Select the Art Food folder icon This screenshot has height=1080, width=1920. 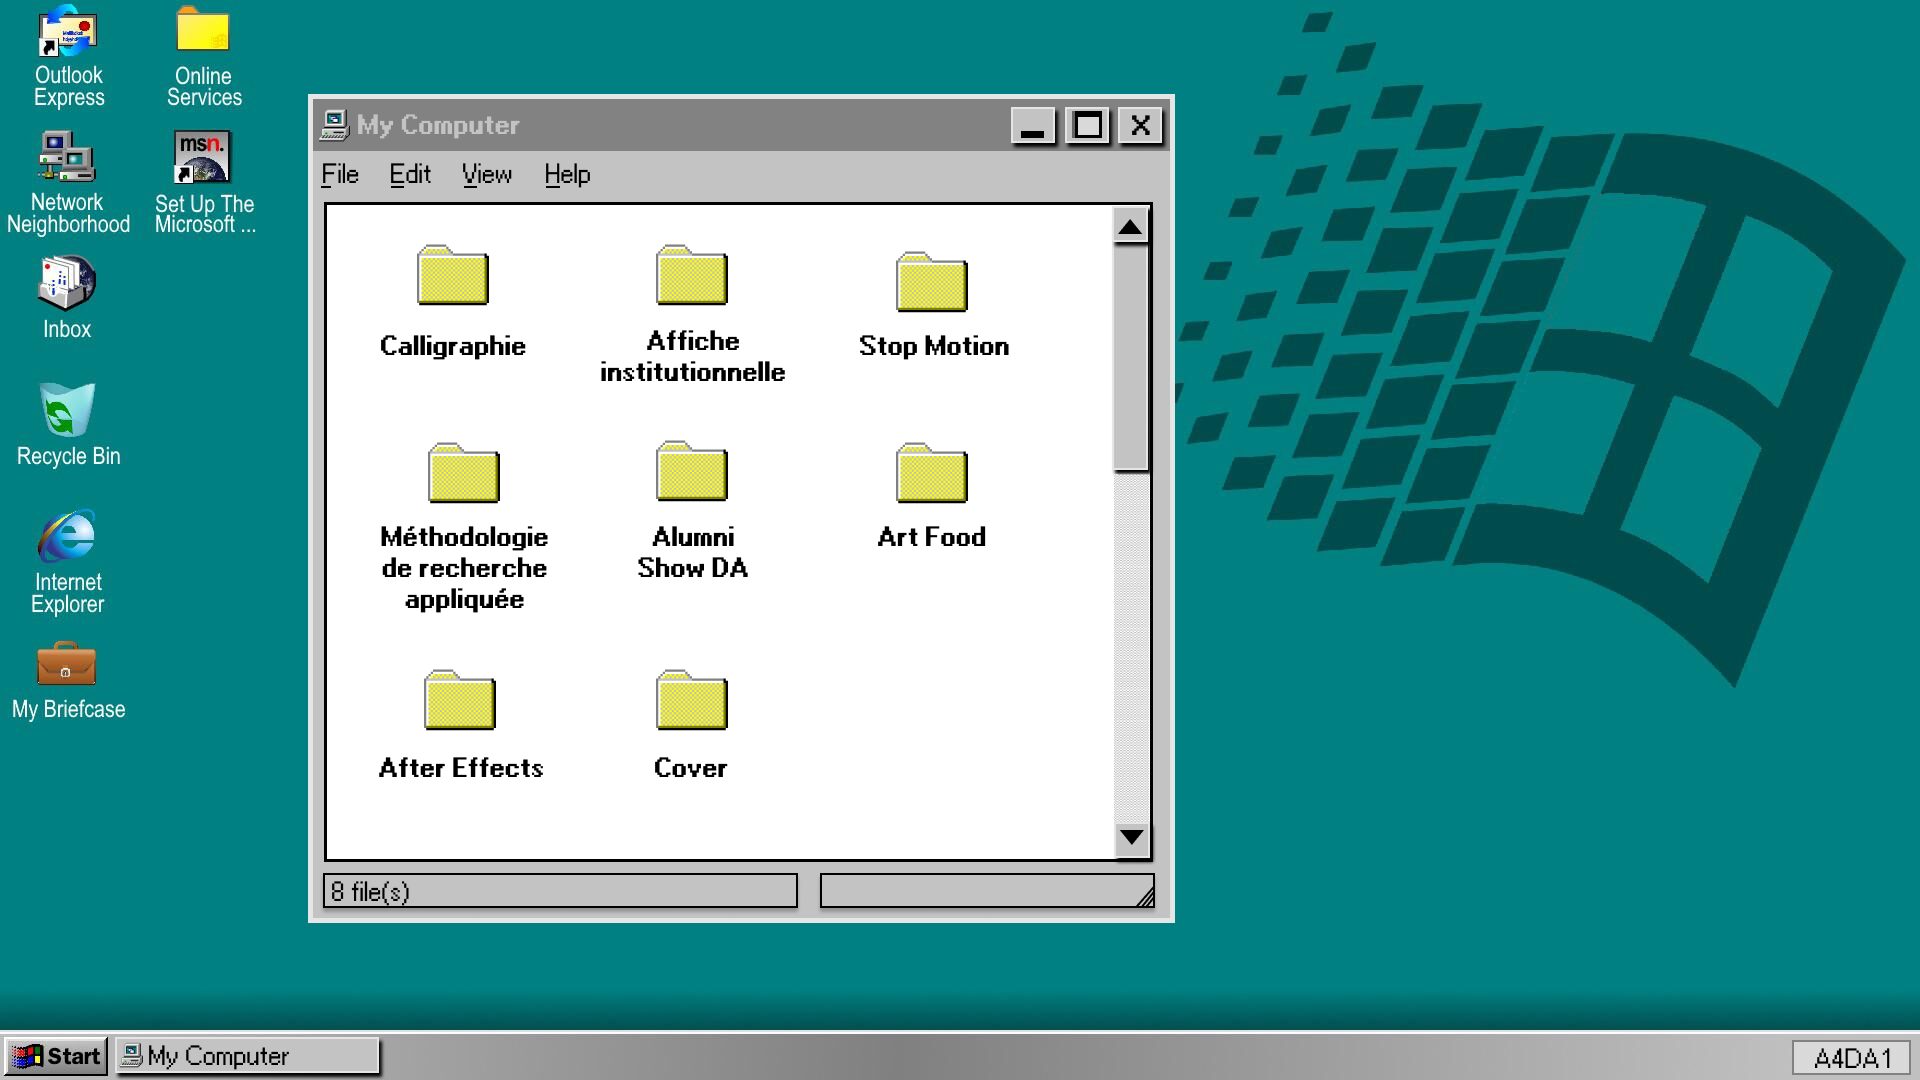(932, 473)
